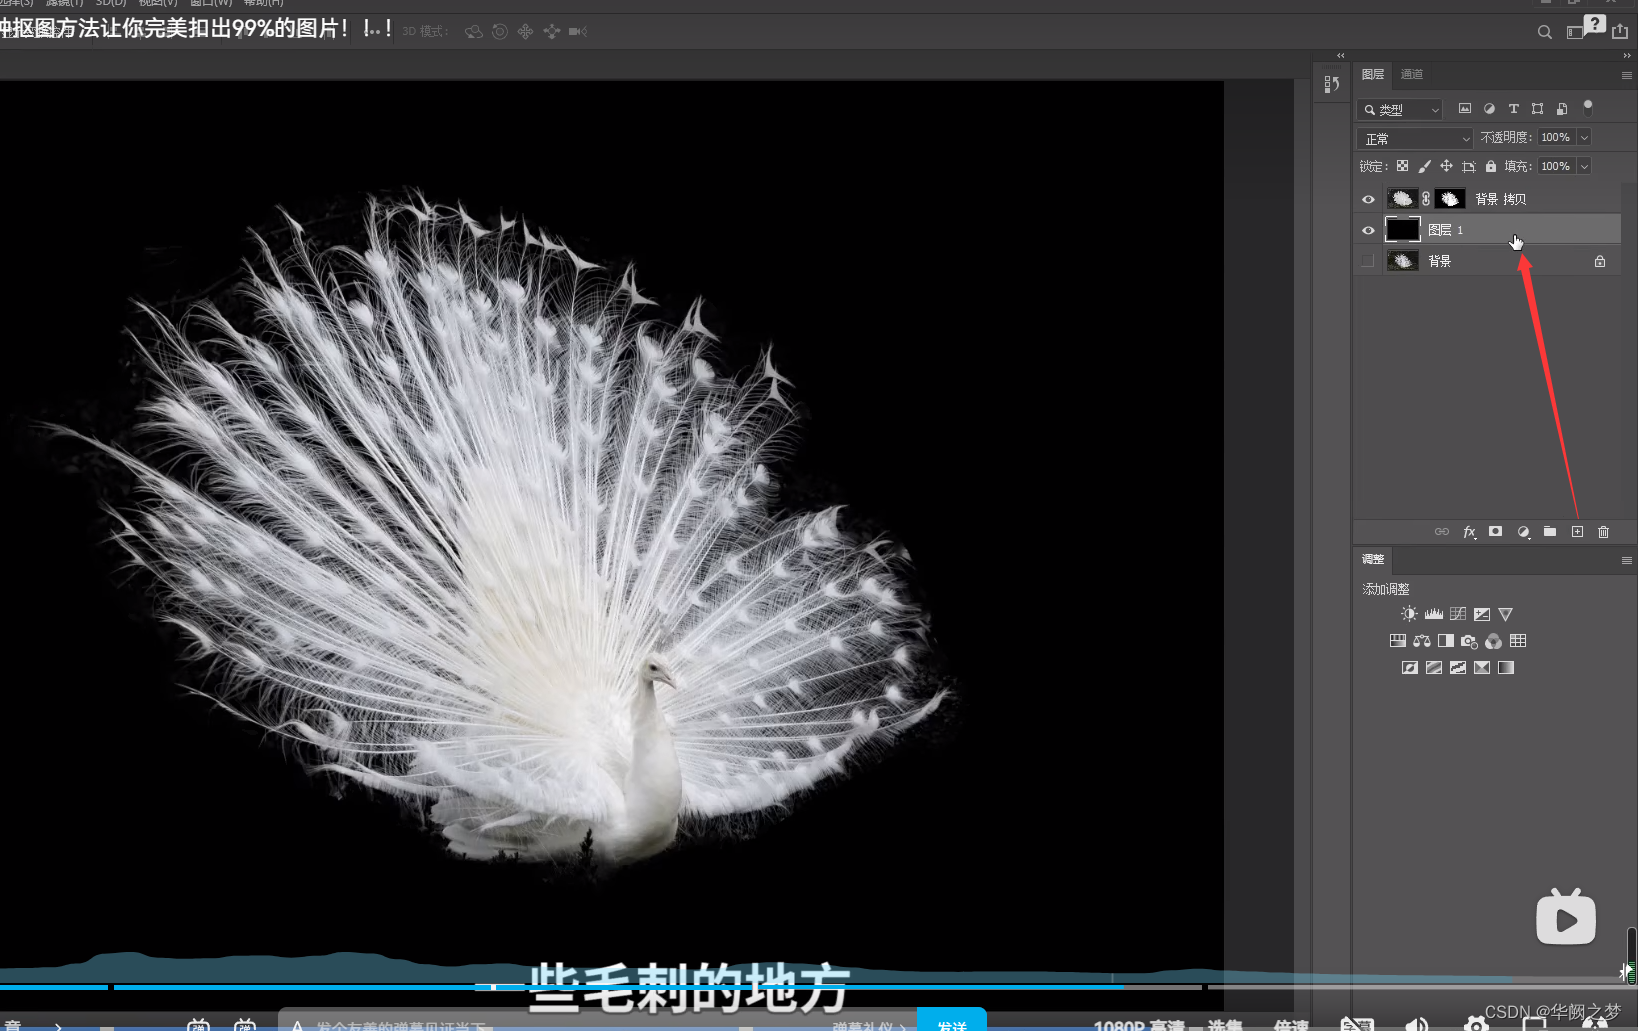The image size is (1638, 1031).
Task: Filter layers by adjustment layers icon
Action: coord(1489,108)
